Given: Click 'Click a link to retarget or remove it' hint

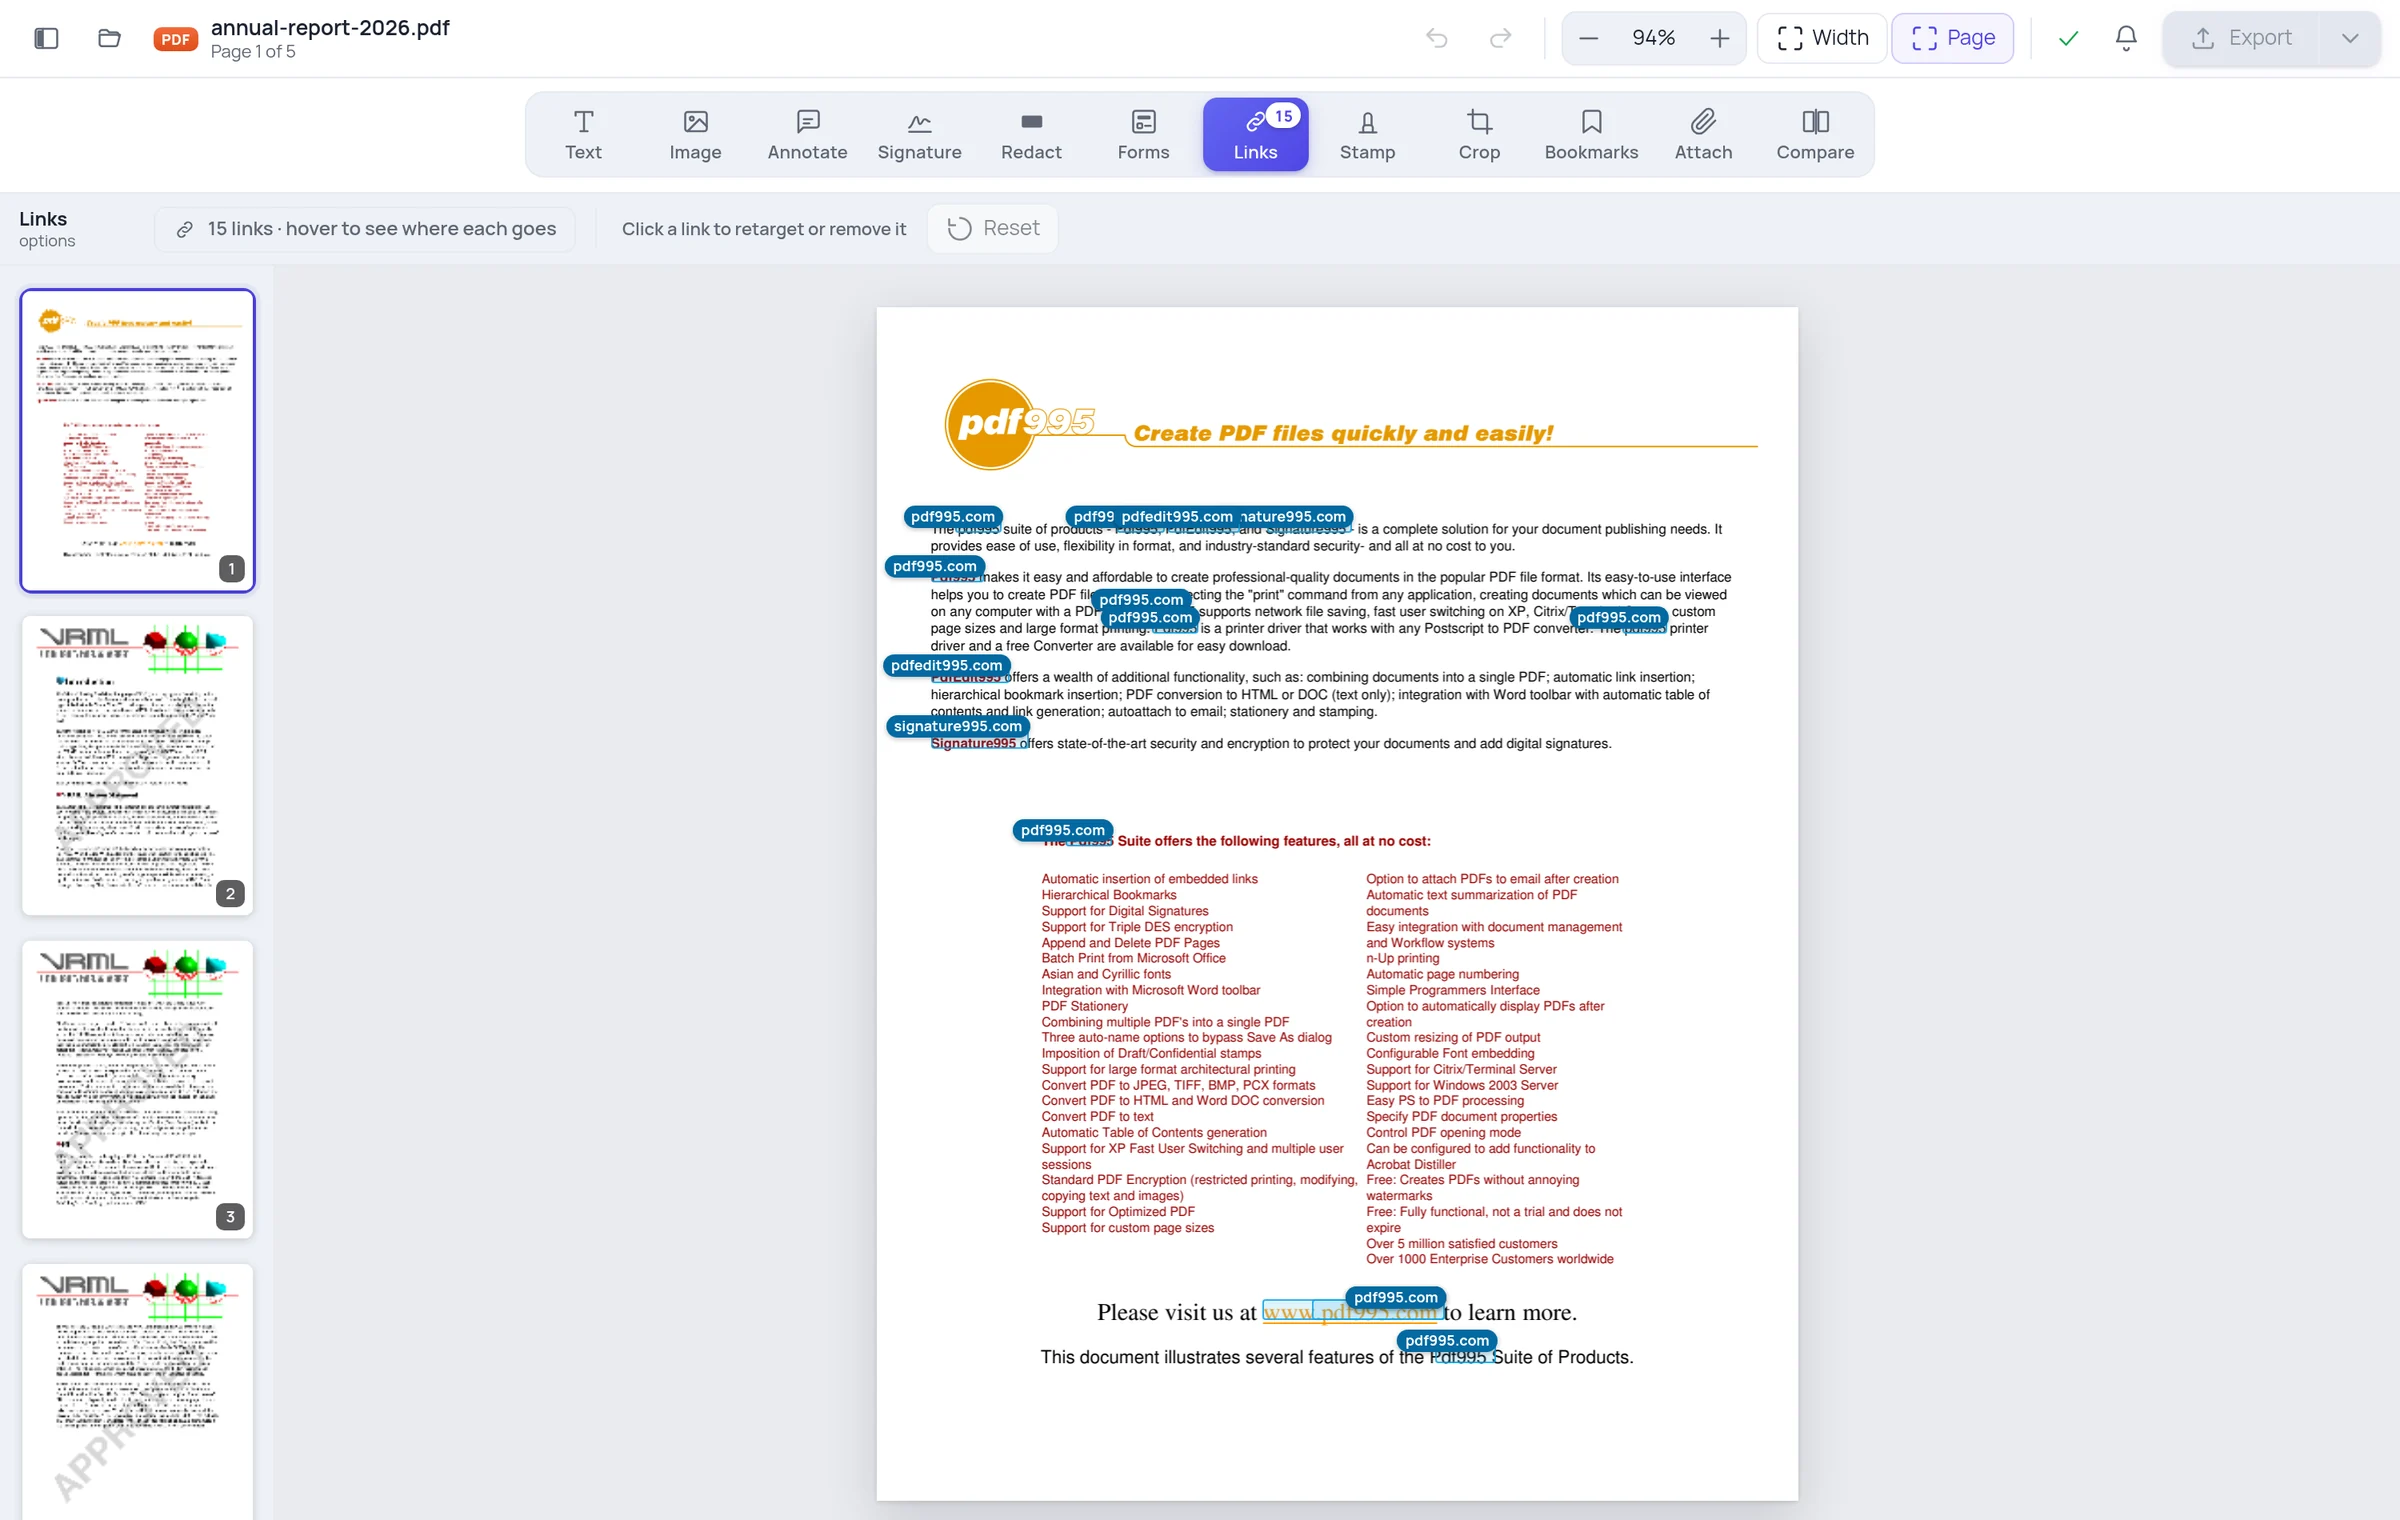Looking at the screenshot, I should 764,229.
